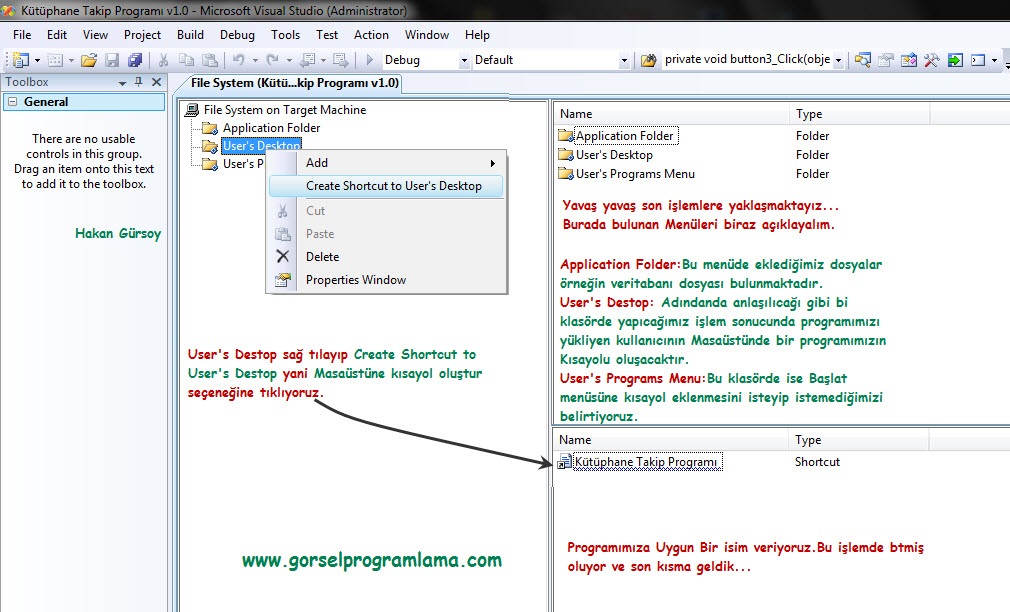
Task: Click the Solution Explorer toolbar icon
Action: point(862,60)
